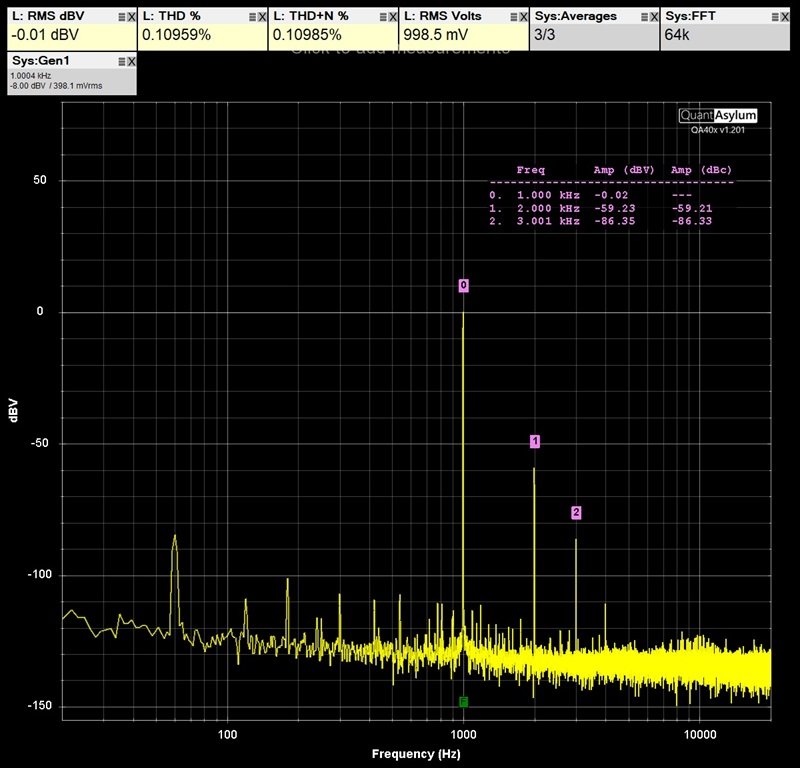The width and height of the screenshot is (800, 768).
Task: Click the -100 Y-axis tick label
Action: [x=40, y=575]
